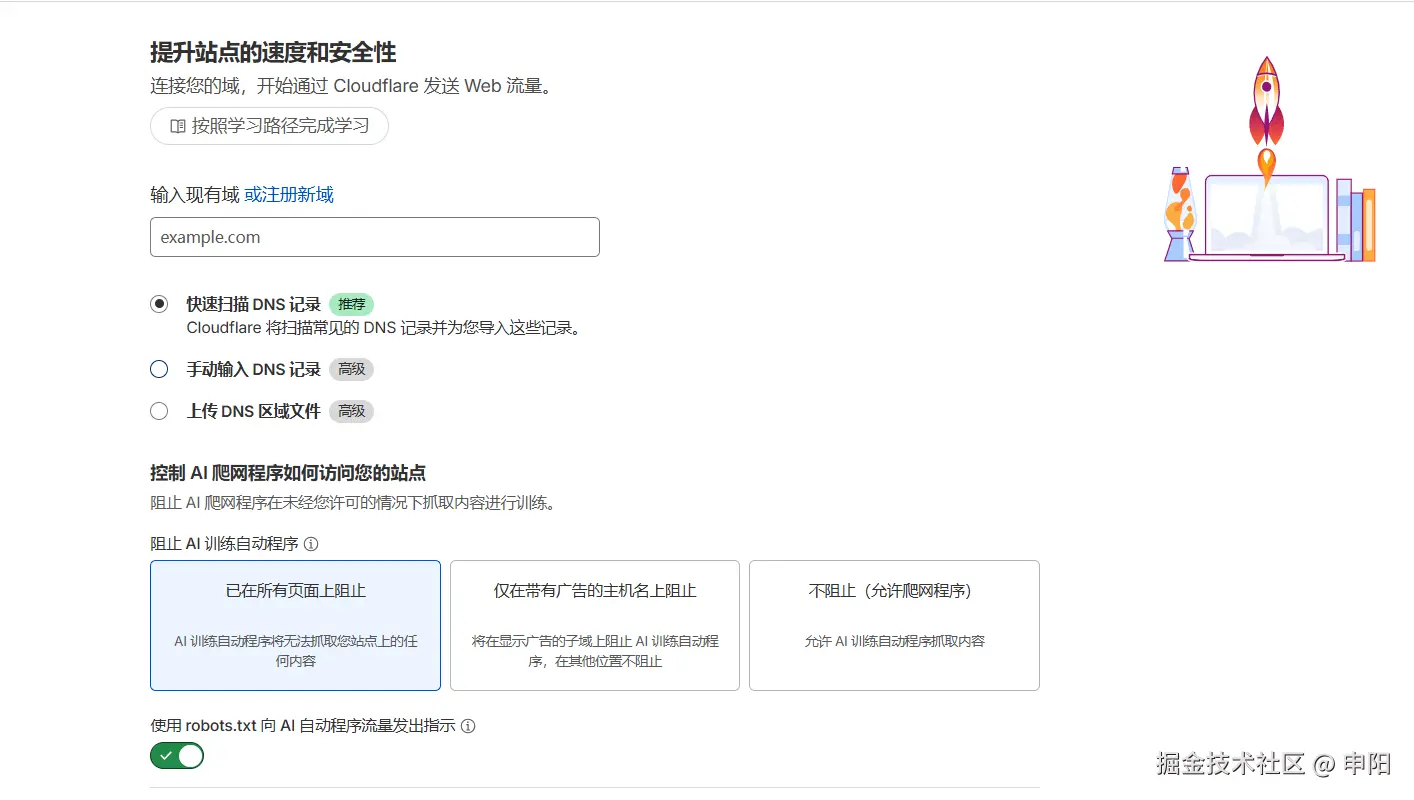Click the 推荐 badge next to quick scan
The width and height of the screenshot is (1414, 800).
351,304
